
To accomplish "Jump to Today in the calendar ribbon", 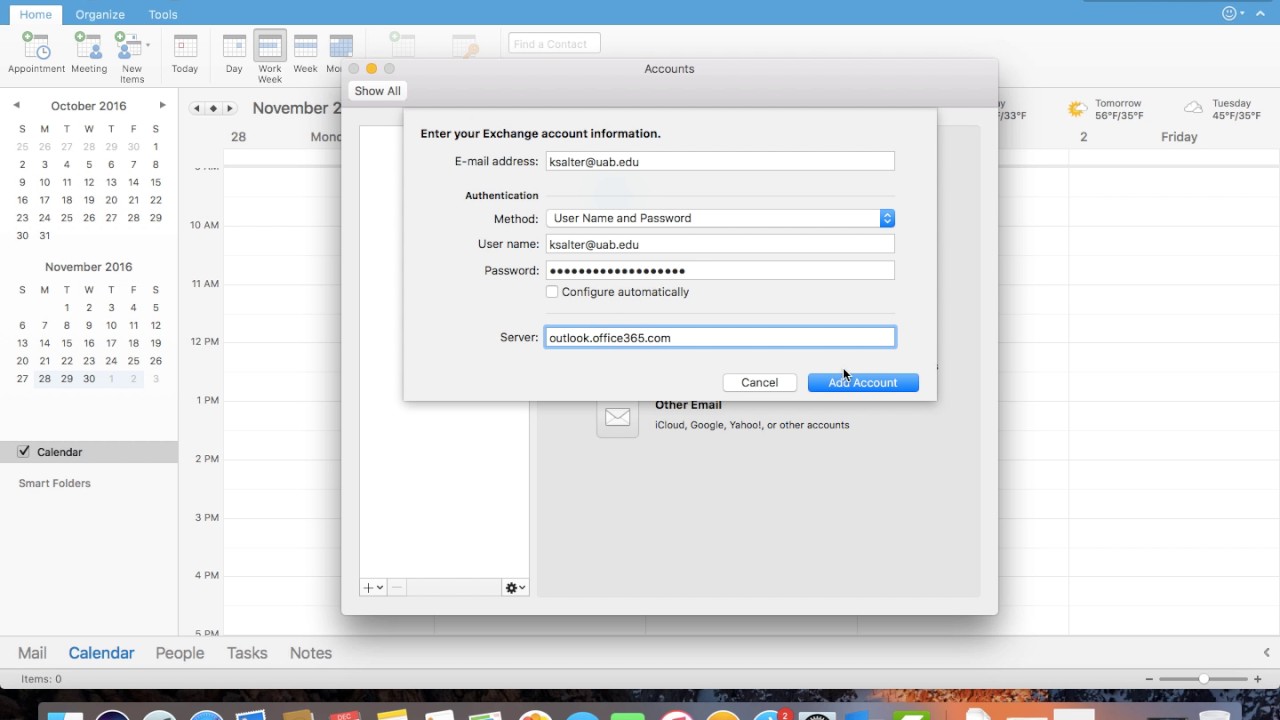I will click(185, 53).
